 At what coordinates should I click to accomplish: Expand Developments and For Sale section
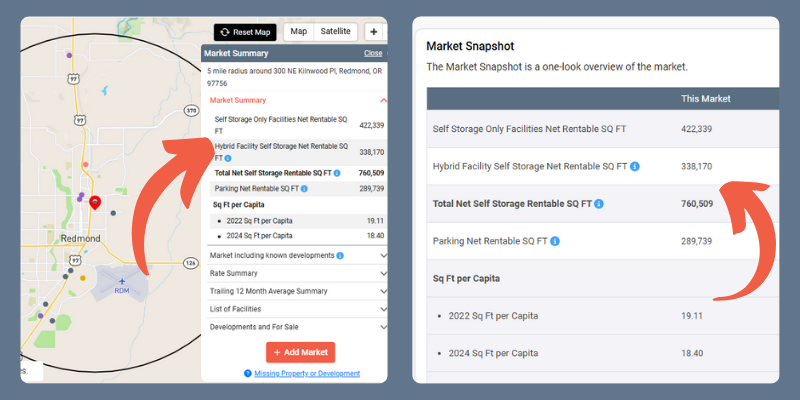coord(383,327)
